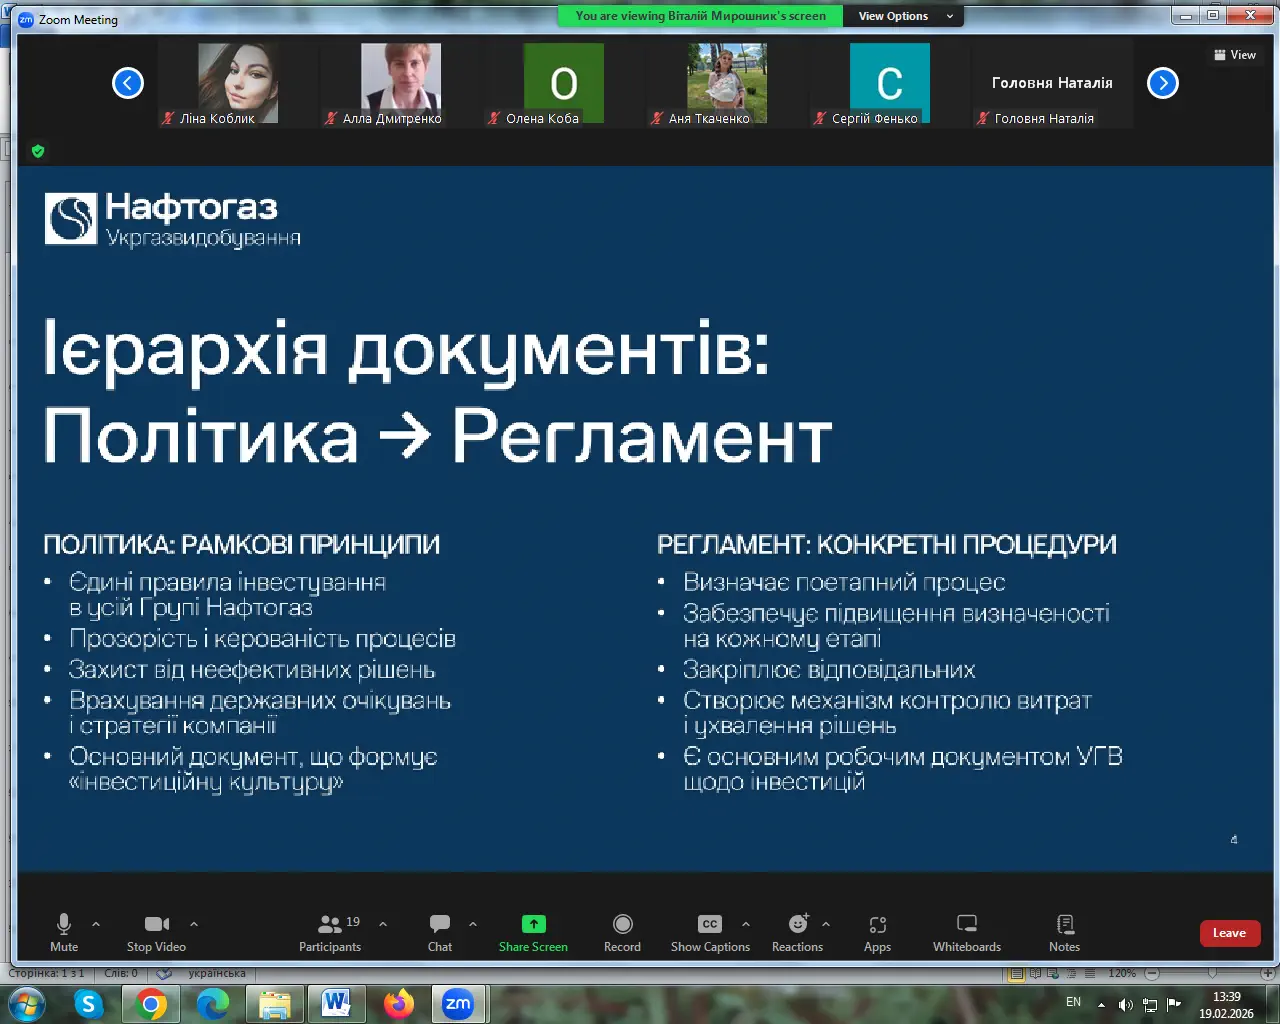Screen dimensions: 1280x1024
Task: Expand audio options arrow next to Mute
Action: coord(96,924)
